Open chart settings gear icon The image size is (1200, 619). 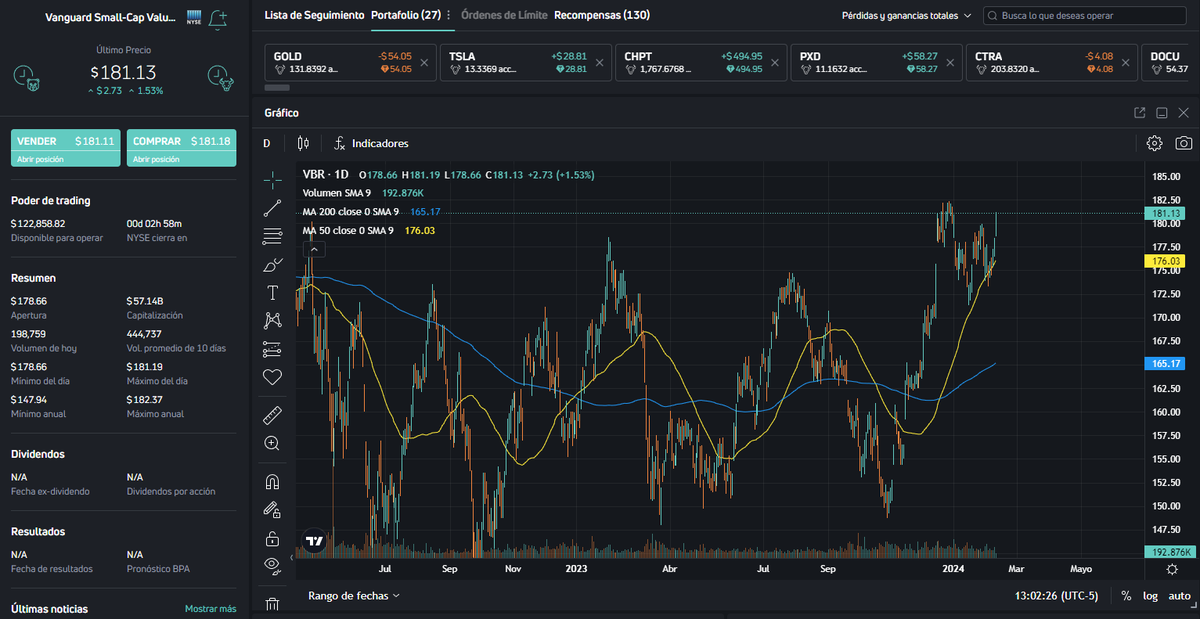click(x=1154, y=143)
